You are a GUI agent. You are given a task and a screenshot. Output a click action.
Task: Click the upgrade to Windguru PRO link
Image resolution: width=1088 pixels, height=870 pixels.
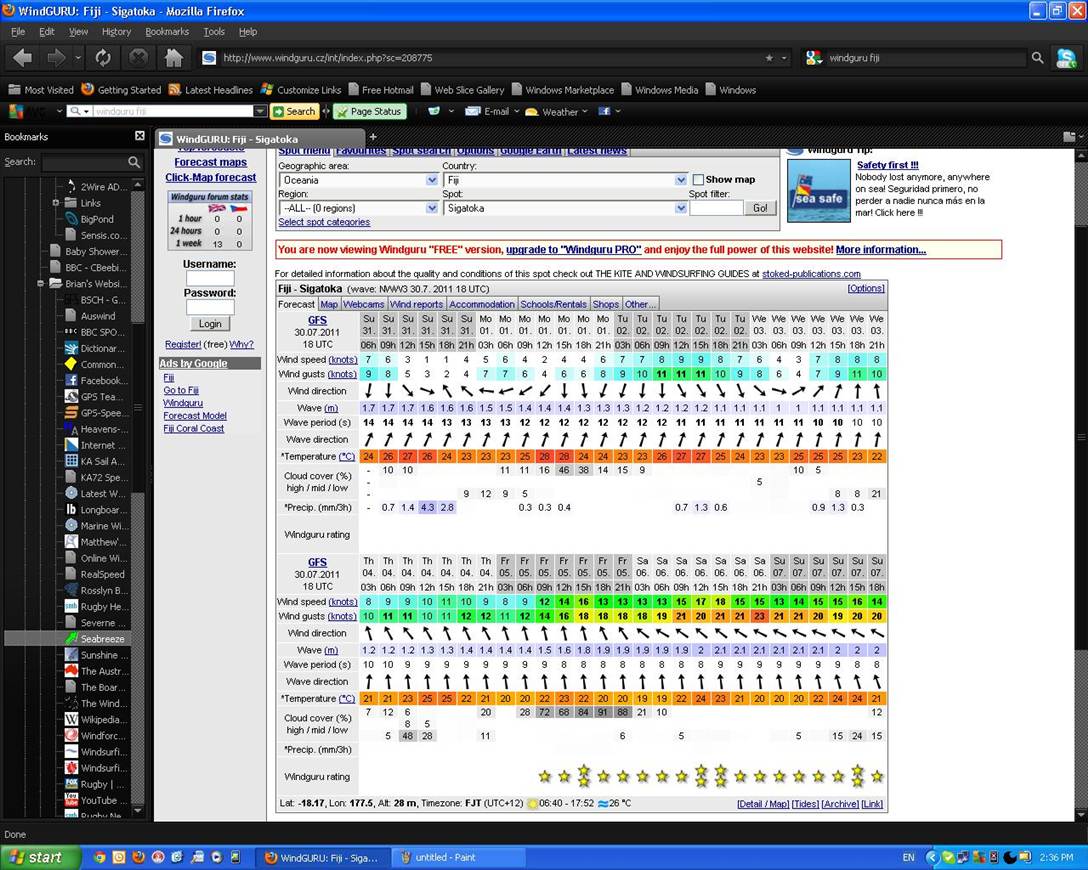(x=572, y=250)
